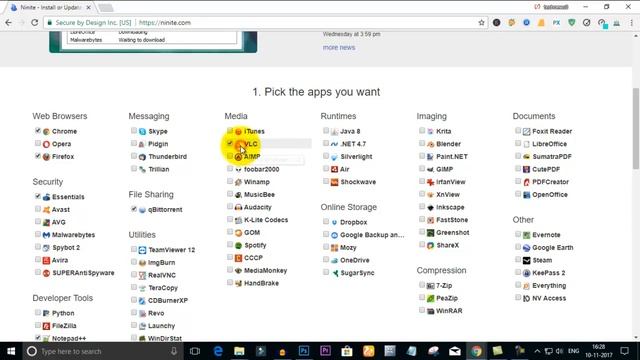
Task: Show hidden system tray icons
Action: [537, 351]
